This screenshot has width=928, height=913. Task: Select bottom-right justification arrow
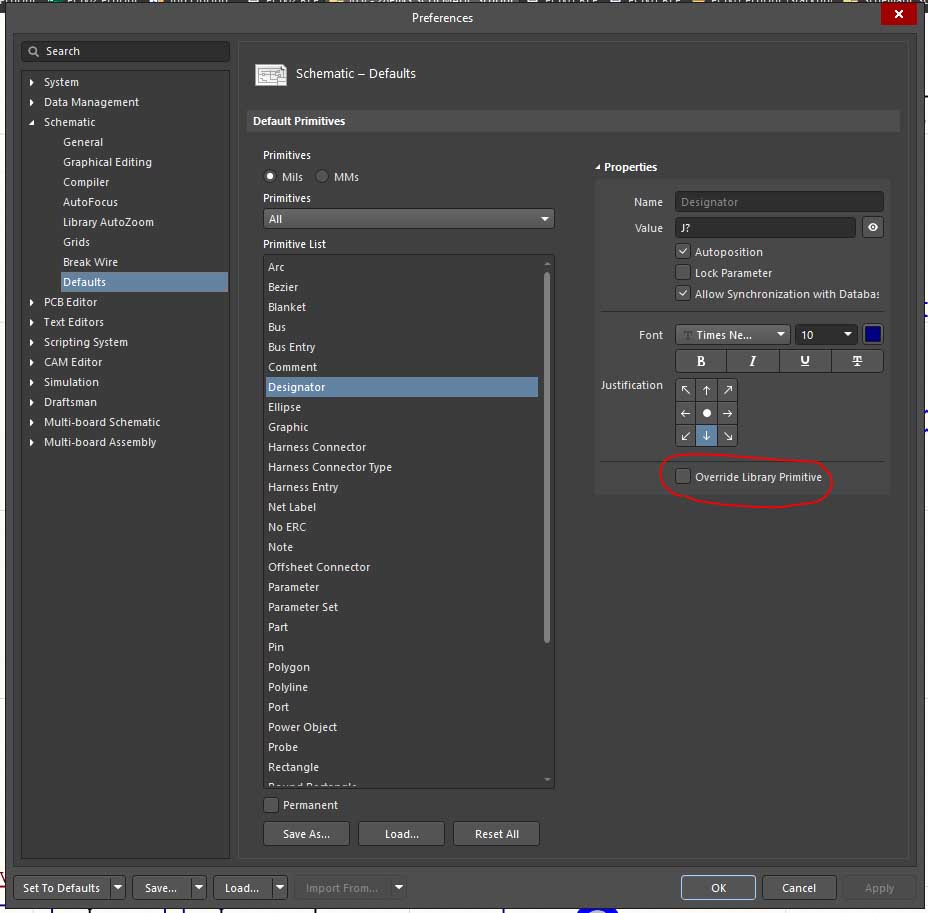(x=728, y=435)
